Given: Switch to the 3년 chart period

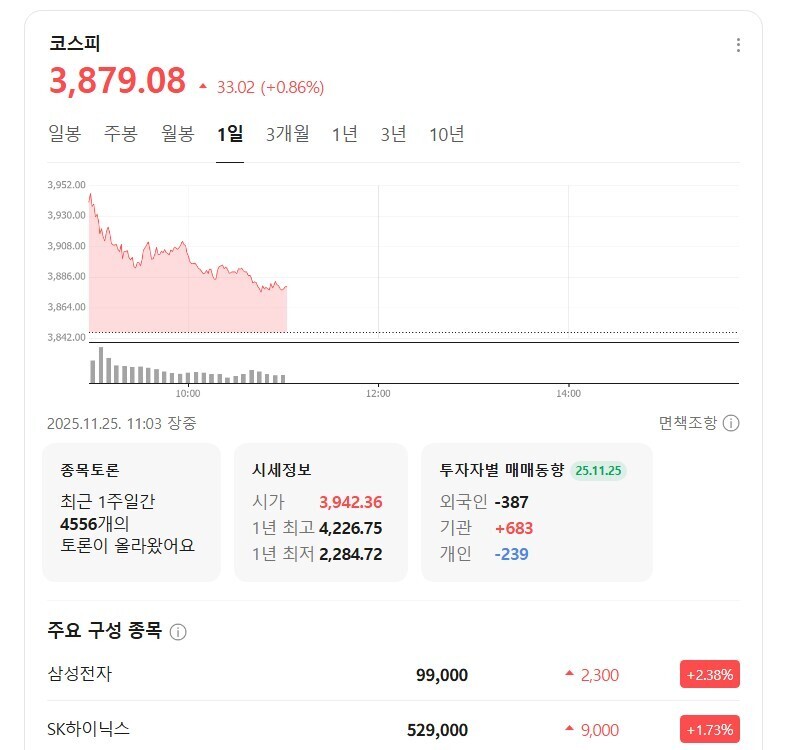Looking at the screenshot, I should 393,134.
